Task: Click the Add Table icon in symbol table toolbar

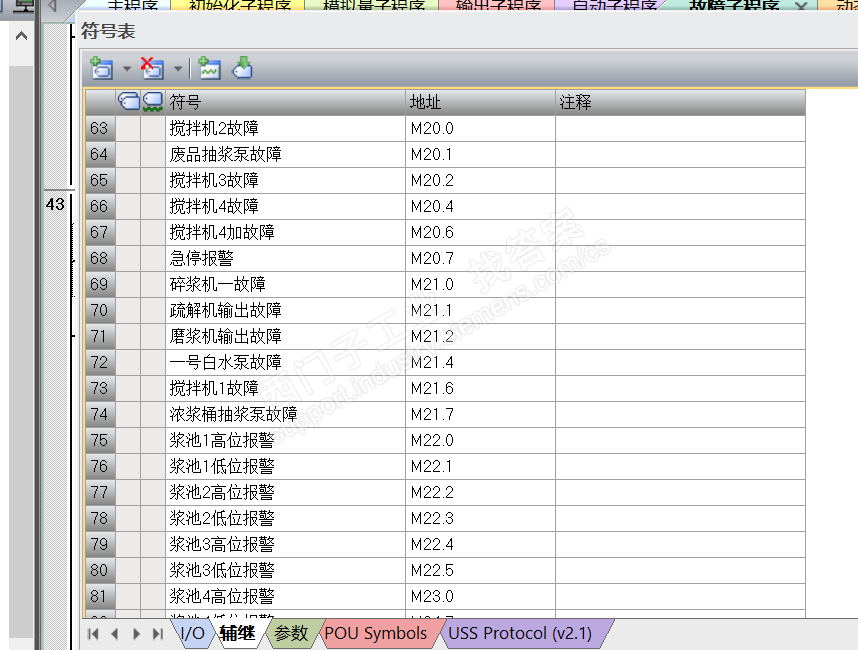Action: [x=102, y=68]
